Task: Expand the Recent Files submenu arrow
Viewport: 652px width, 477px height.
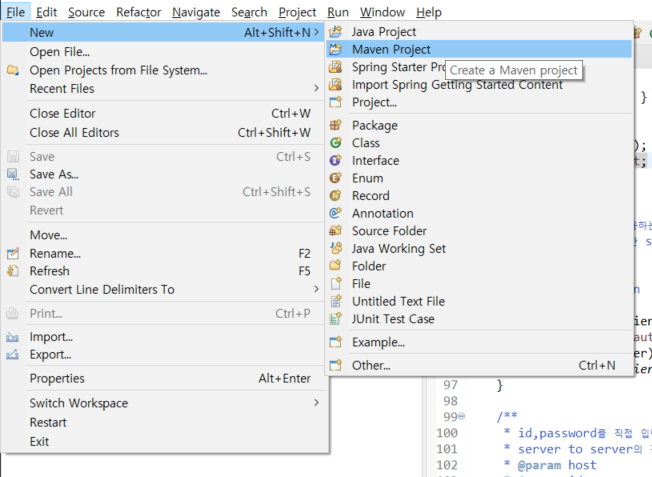Action: (316, 88)
